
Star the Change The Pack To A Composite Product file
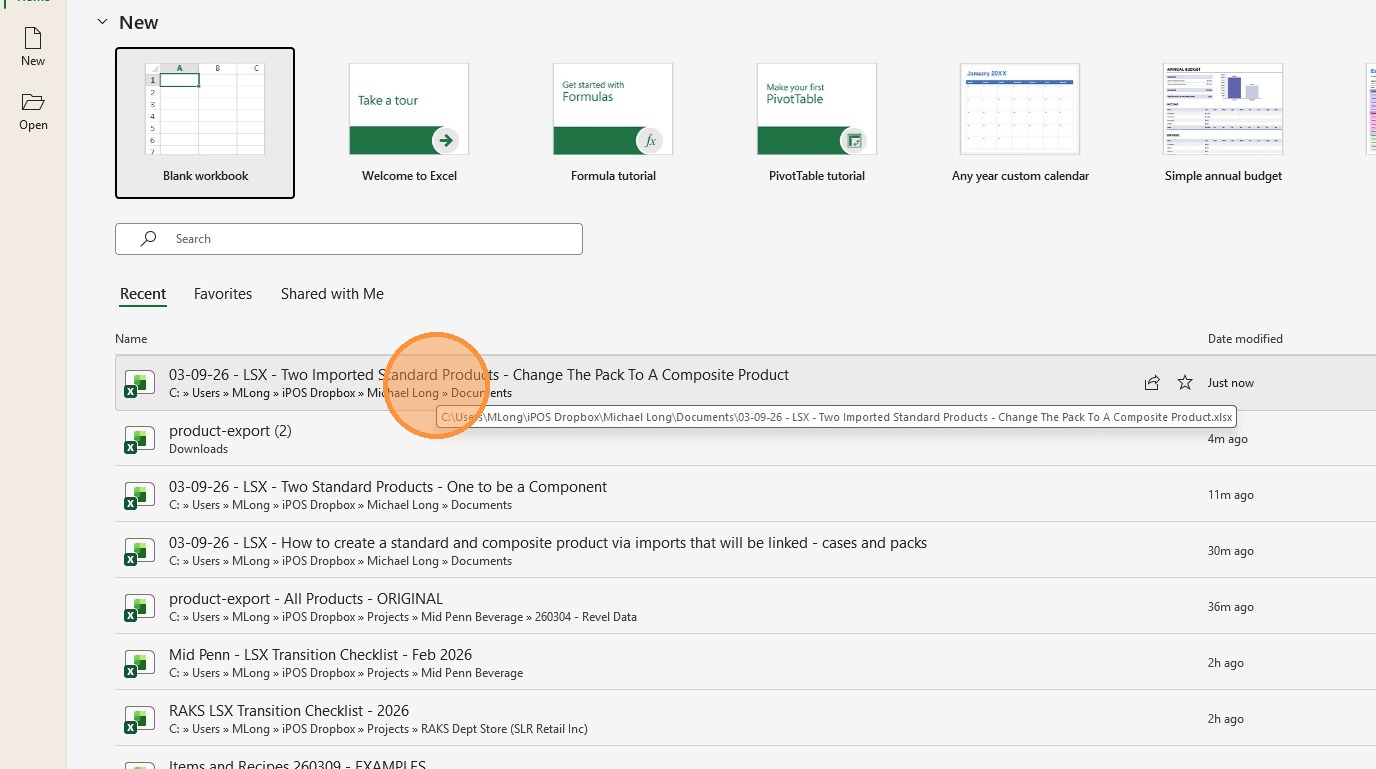point(1185,383)
